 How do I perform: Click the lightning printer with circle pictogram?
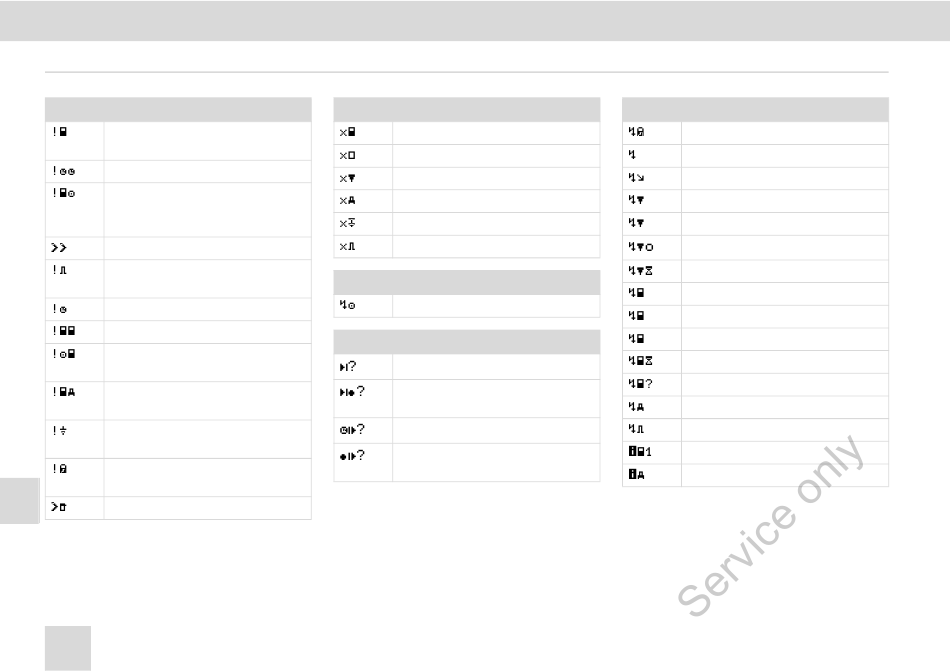pyautogui.click(x=640, y=246)
